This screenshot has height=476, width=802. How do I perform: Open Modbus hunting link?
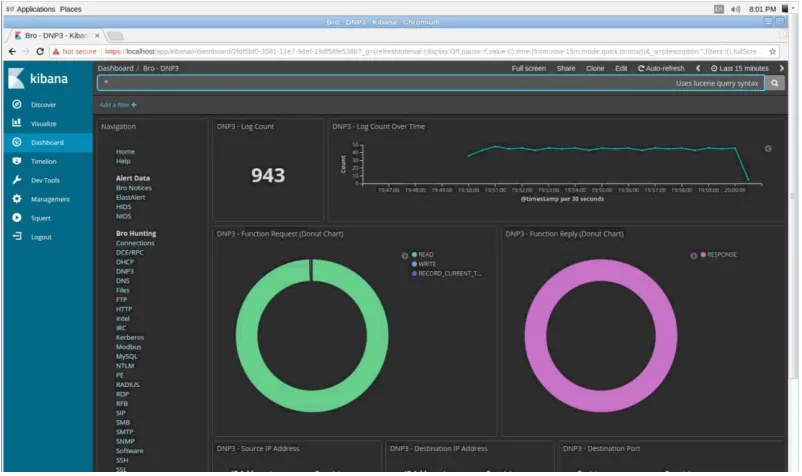(128, 347)
